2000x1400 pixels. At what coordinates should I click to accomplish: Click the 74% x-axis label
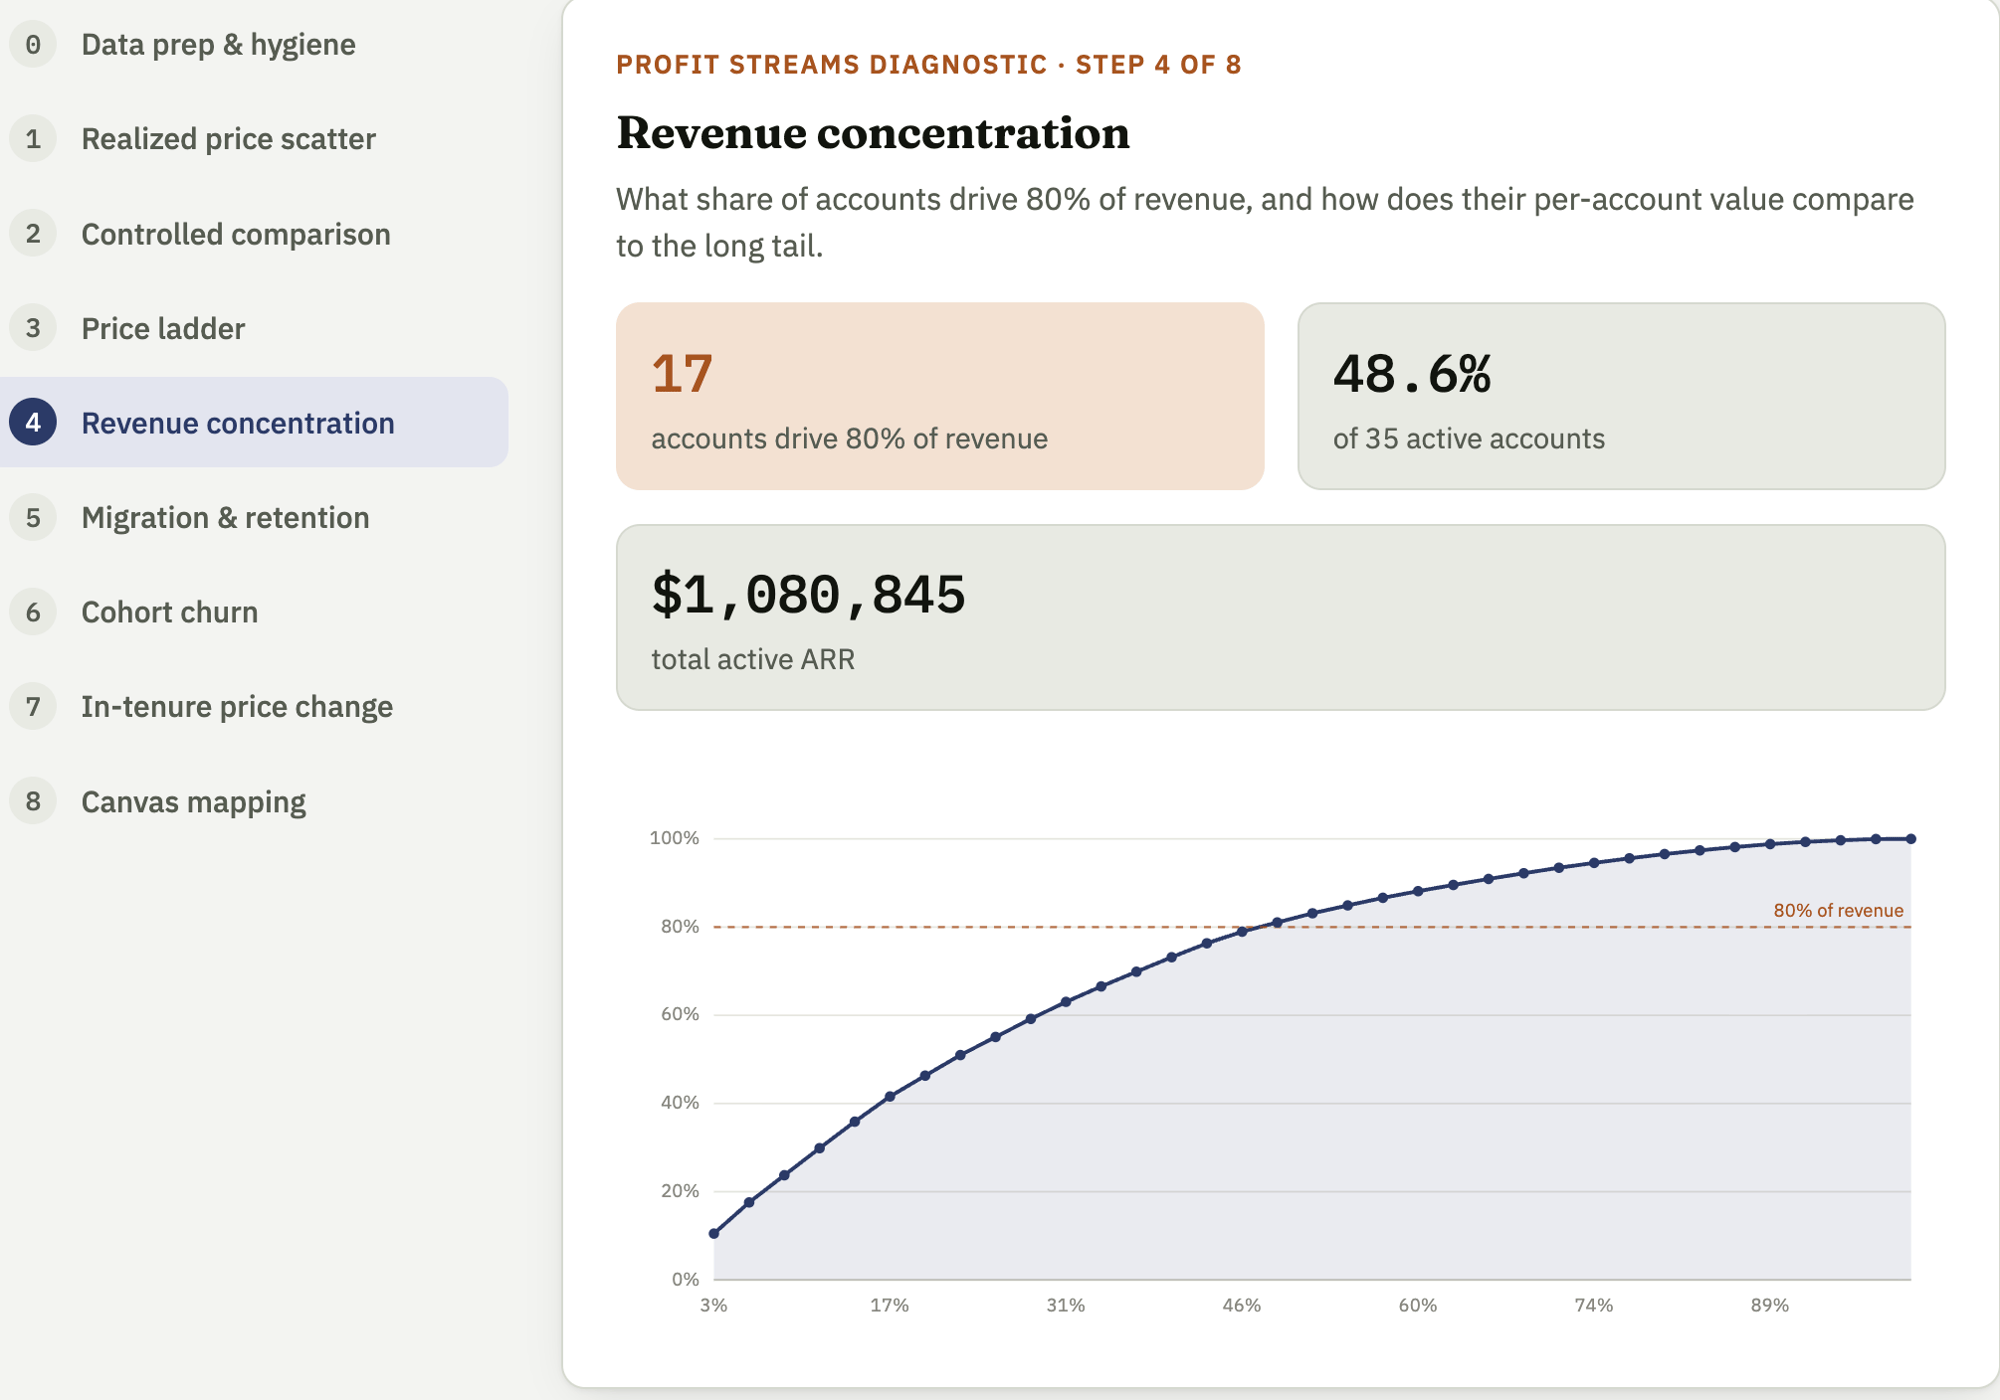pyautogui.click(x=1593, y=1305)
